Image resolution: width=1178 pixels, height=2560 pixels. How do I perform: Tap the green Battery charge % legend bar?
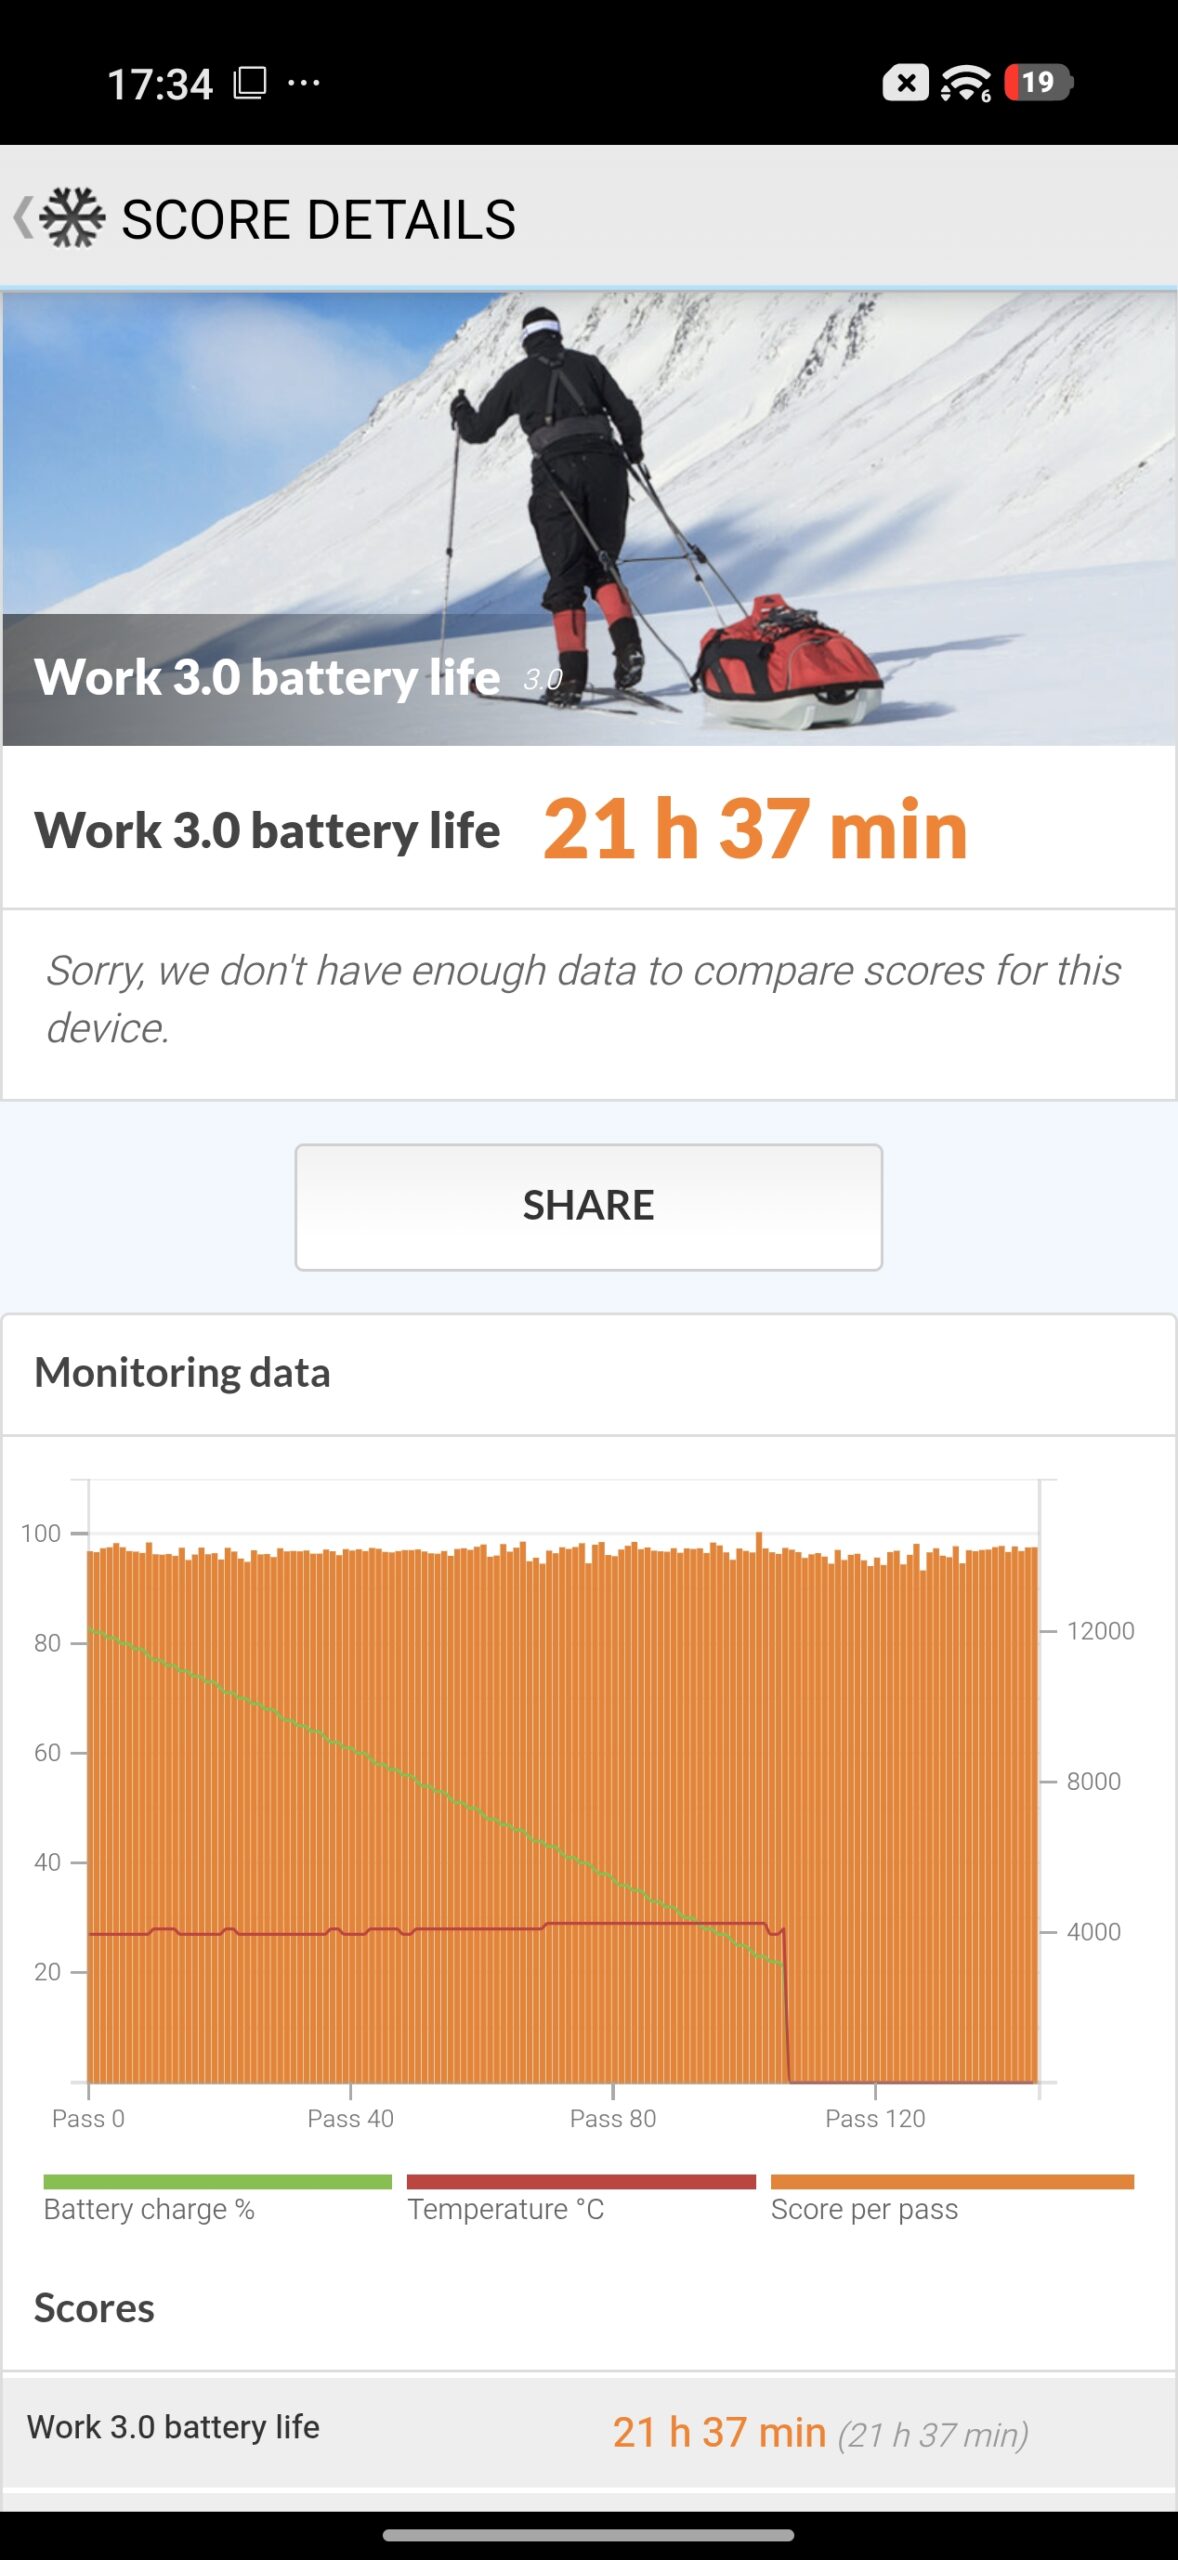click(x=217, y=2182)
